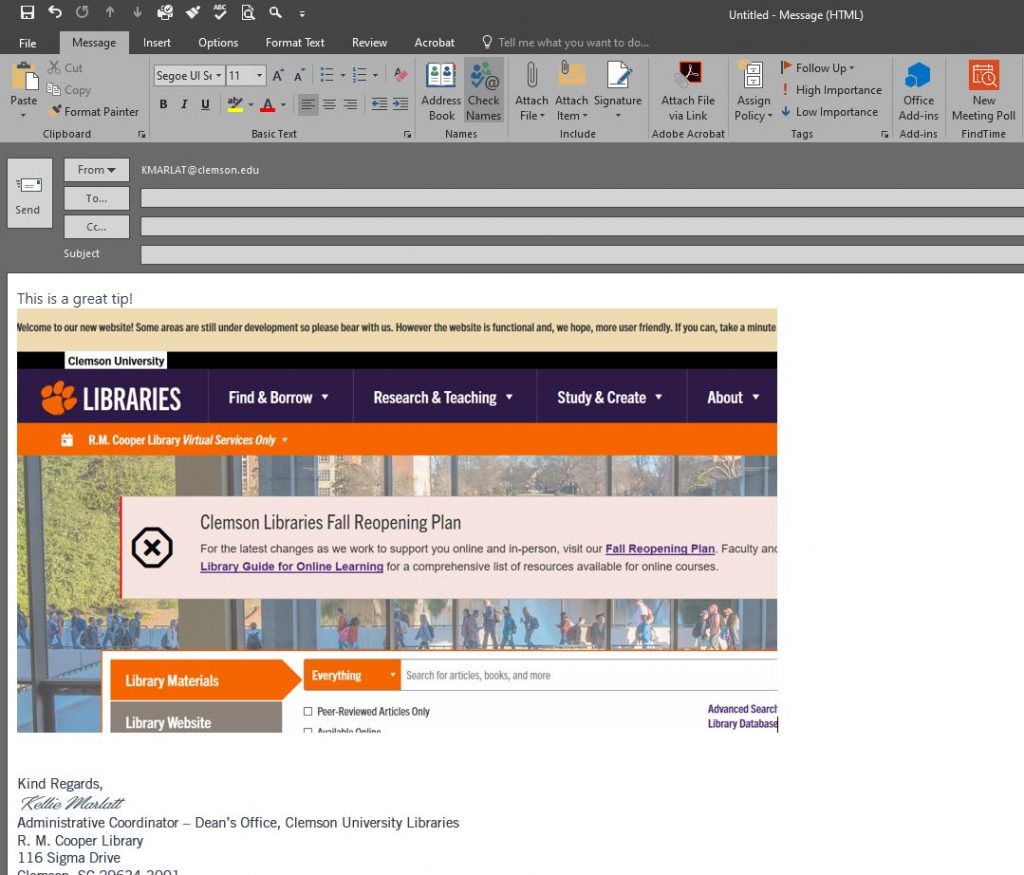
Task: Toggle underline formatting
Action: pyautogui.click(x=205, y=104)
